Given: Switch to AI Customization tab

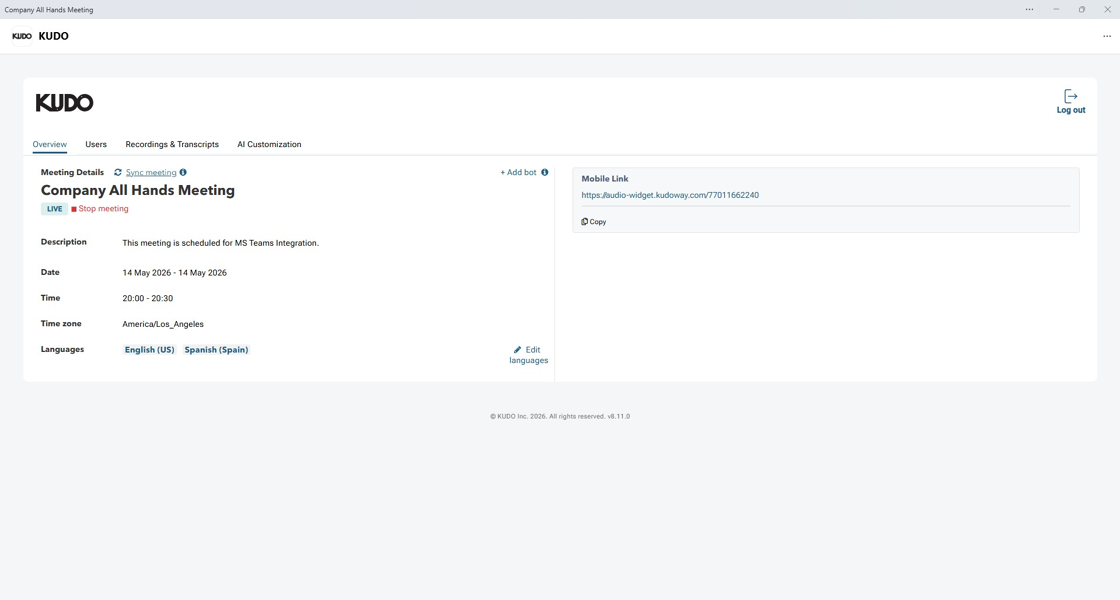Looking at the screenshot, I should (269, 144).
